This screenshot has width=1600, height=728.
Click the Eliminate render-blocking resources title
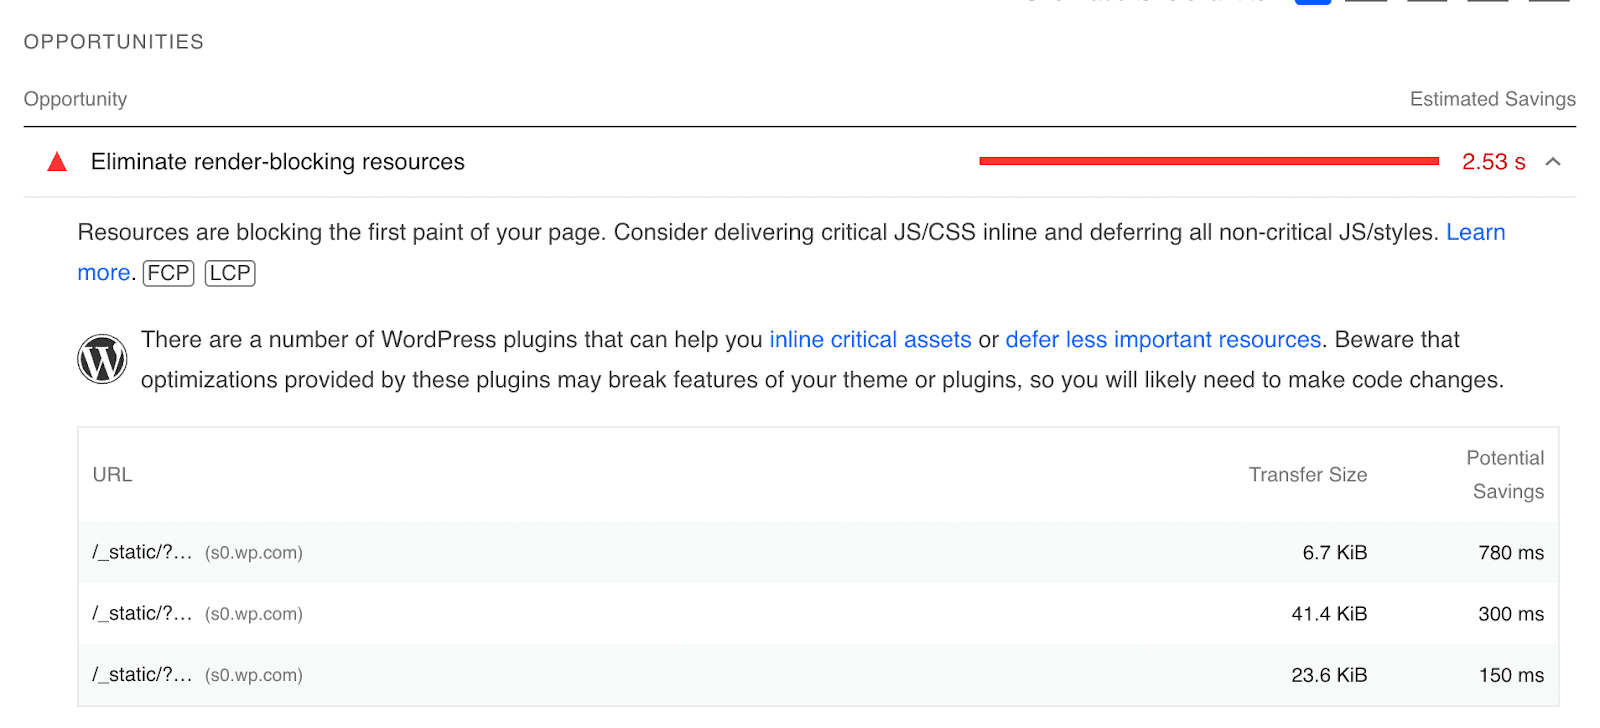[x=278, y=162]
